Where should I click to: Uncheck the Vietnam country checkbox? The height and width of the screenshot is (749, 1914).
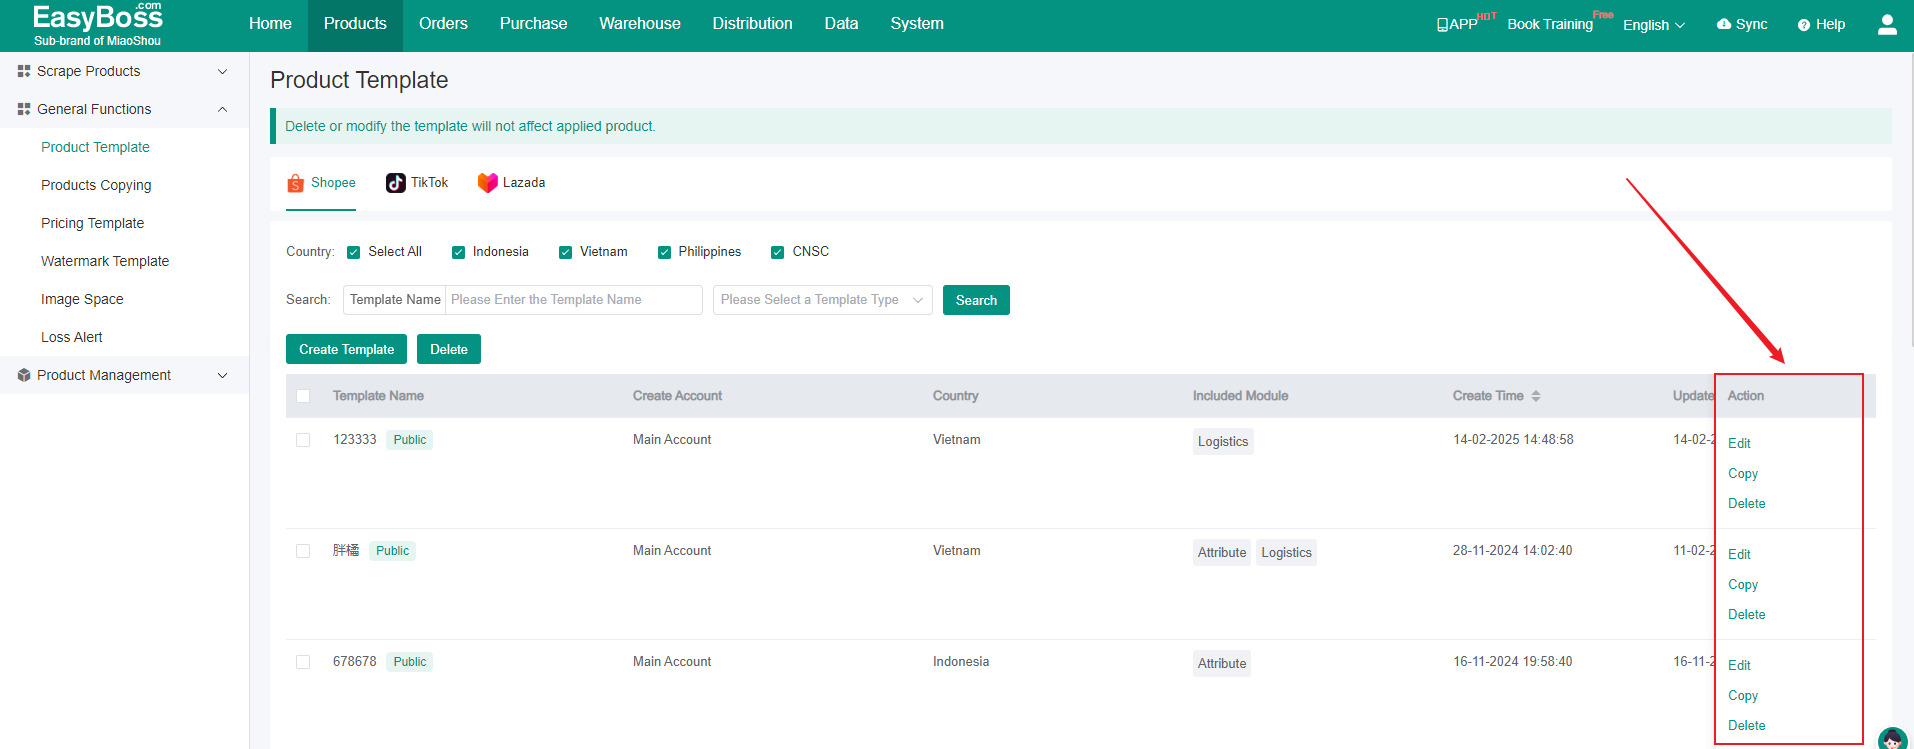pos(565,252)
